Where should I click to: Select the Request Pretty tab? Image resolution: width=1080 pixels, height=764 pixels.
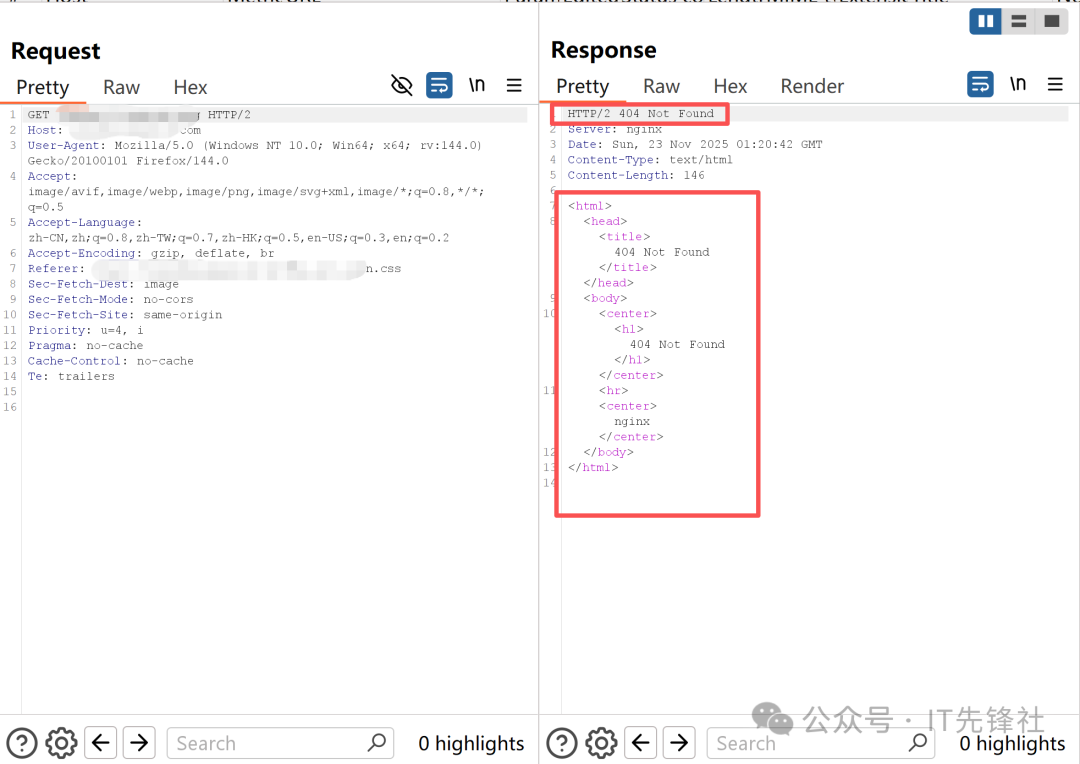(x=43, y=87)
